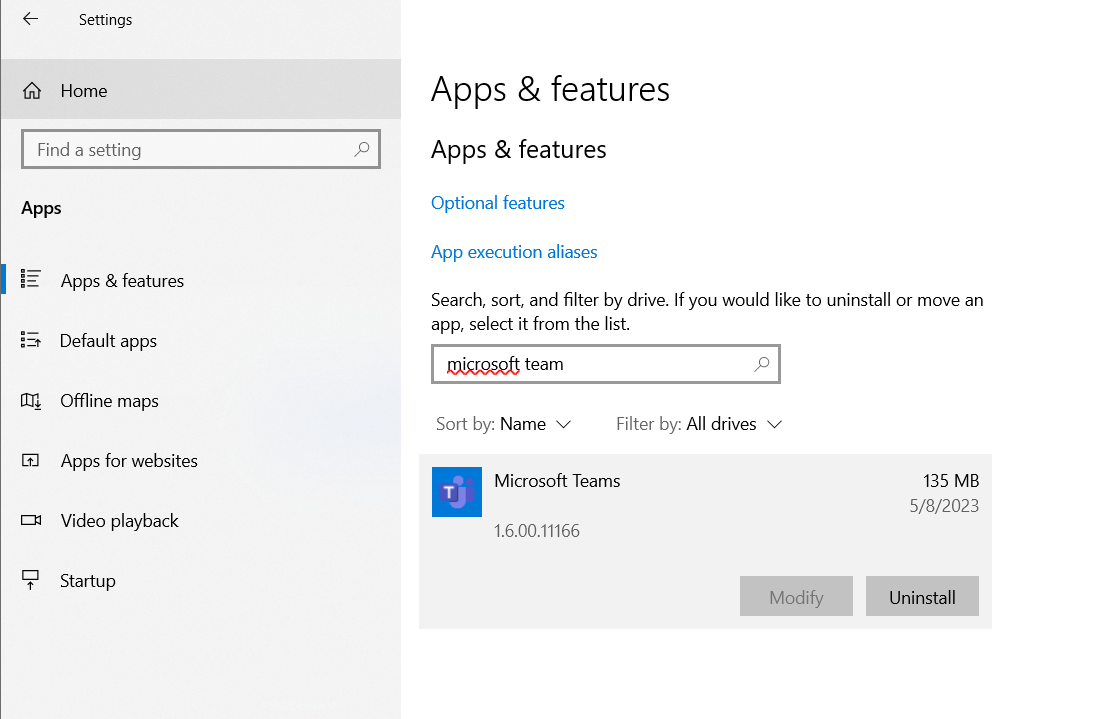1102x719 pixels.
Task: Click the Apps section heading in sidebar
Action: tap(41, 209)
